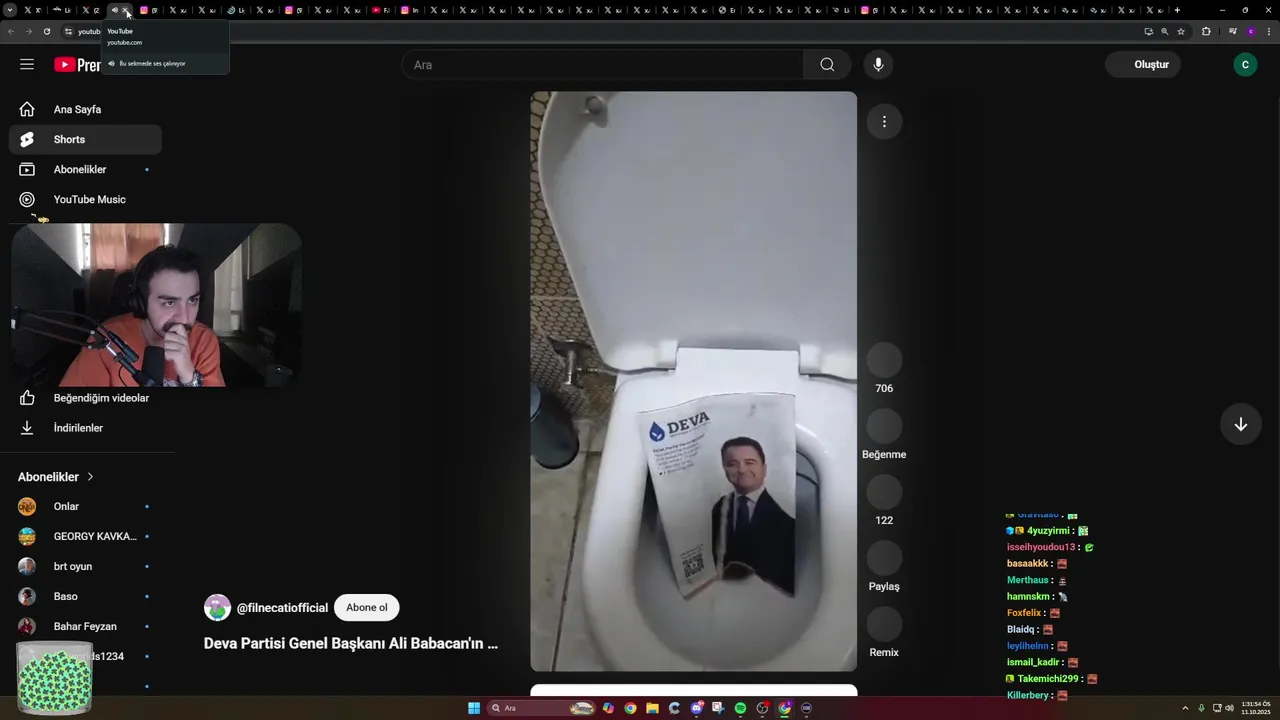Open YouTube Music from sidebar
Screen dimensions: 1280x720
pos(85,199)
